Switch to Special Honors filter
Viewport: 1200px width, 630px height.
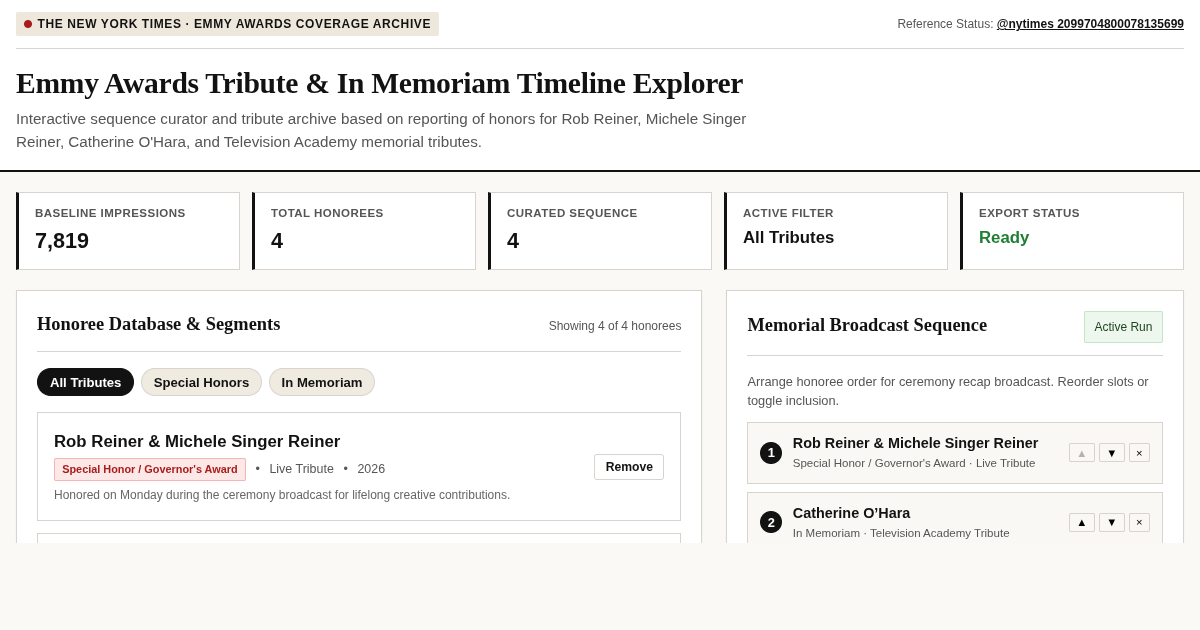[201, 382]
